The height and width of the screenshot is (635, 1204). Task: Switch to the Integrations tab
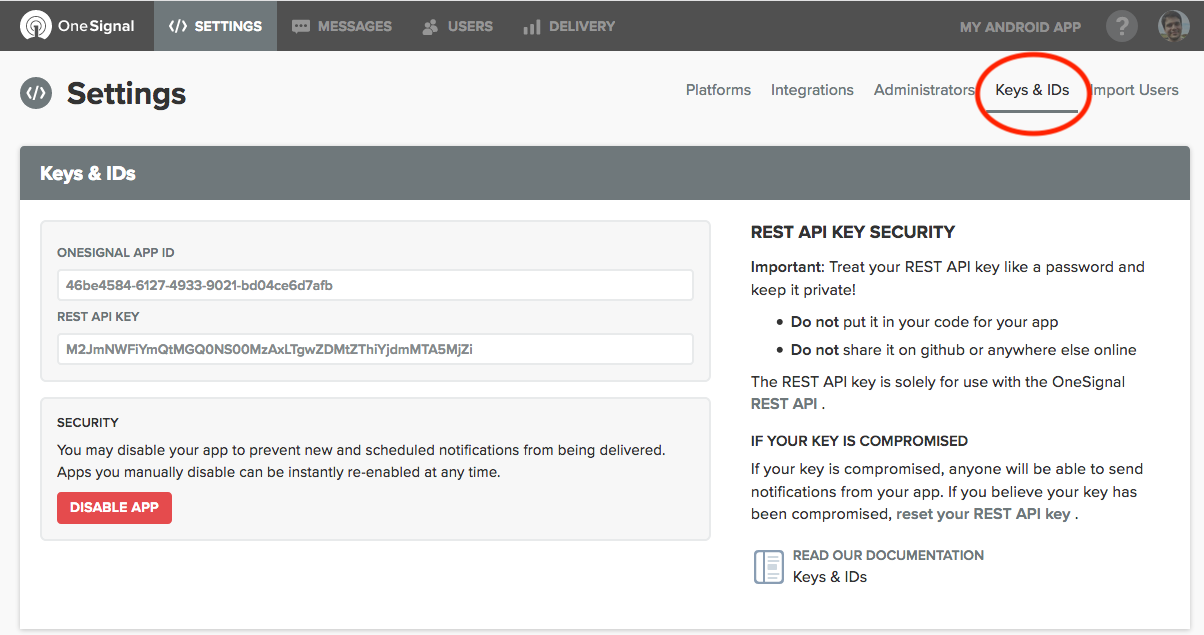point(812,90)
